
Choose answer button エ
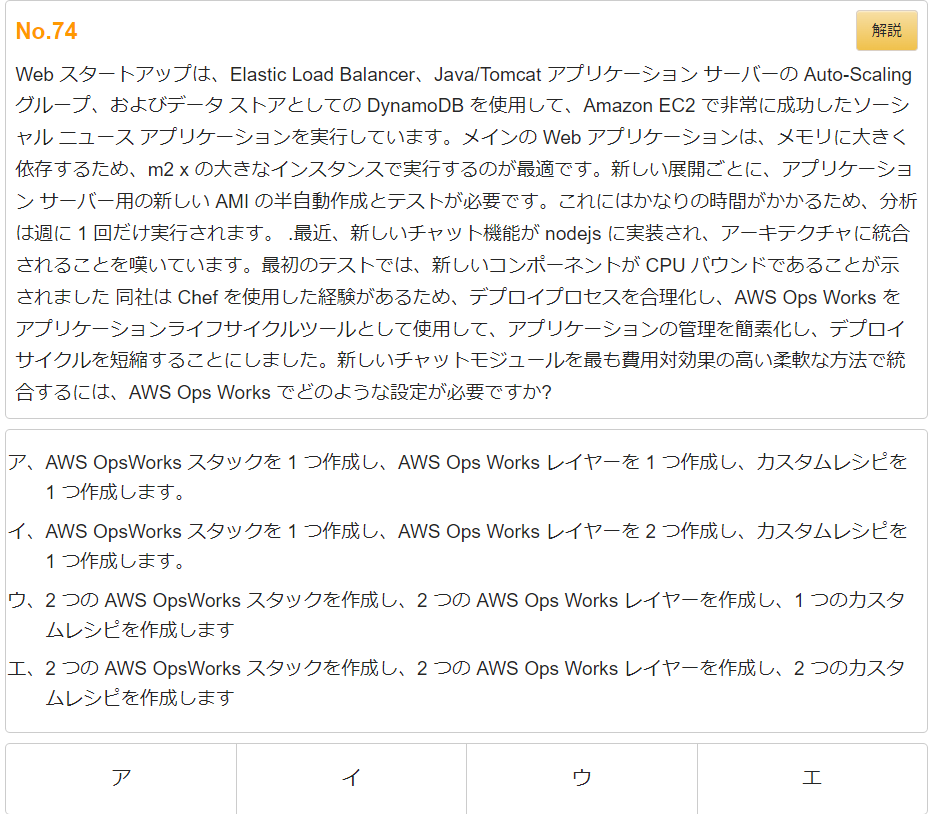[812, 778]
